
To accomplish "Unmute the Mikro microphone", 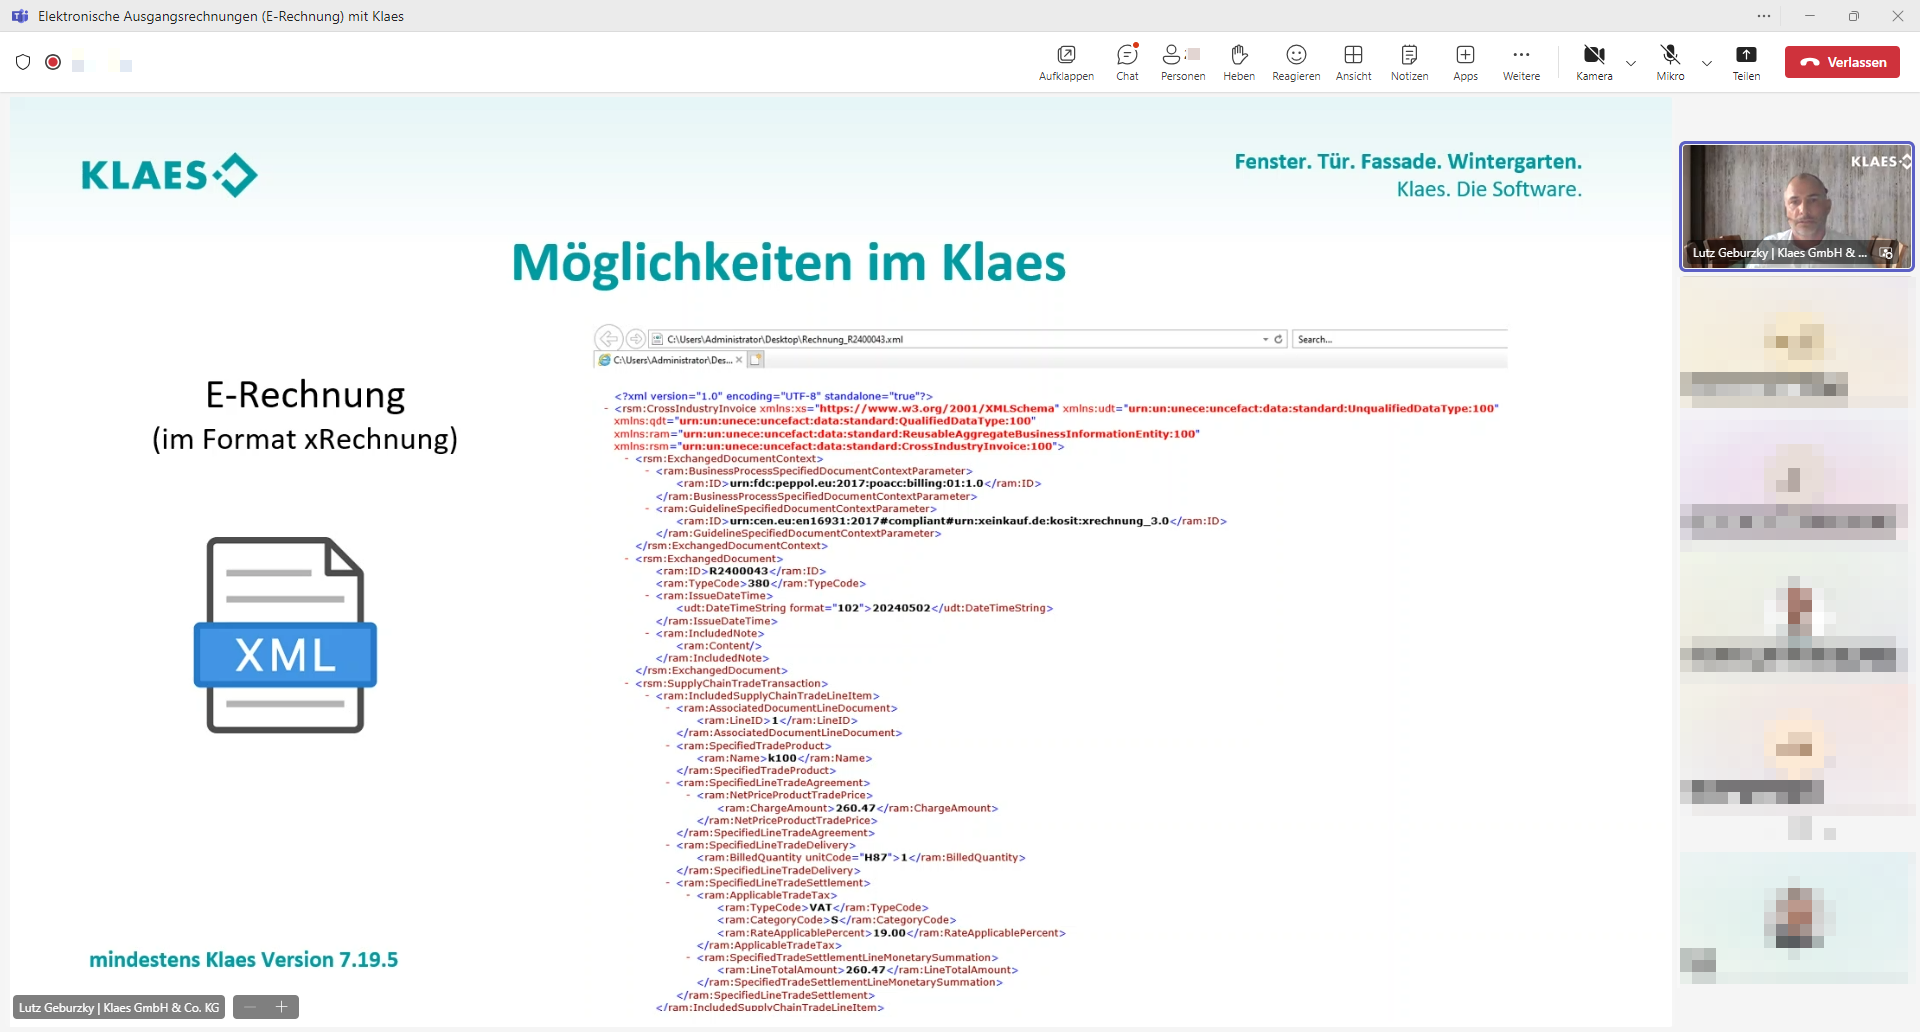I will (x=1670, y=62).
